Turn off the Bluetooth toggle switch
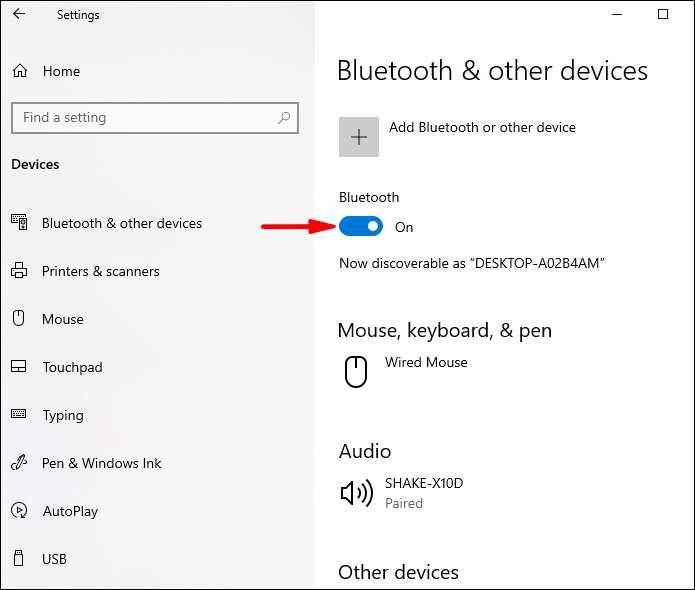 pos(361,227)
